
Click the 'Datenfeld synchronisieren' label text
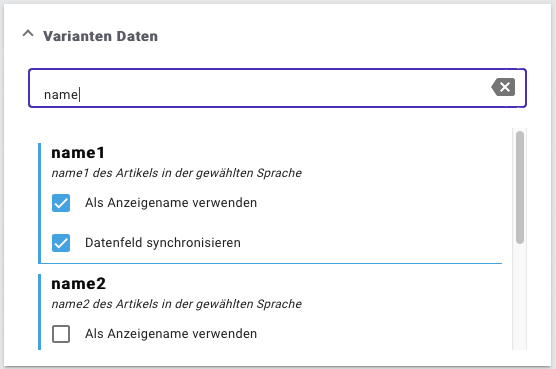coord(163,243)
